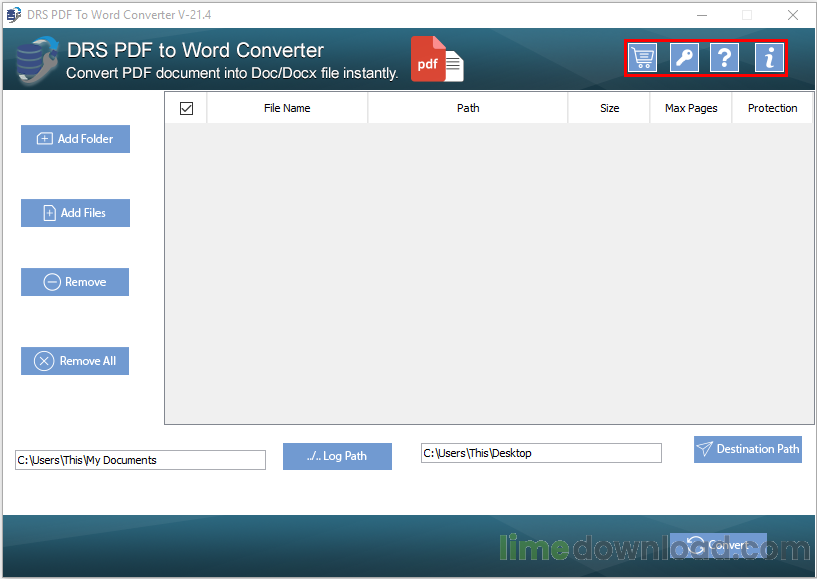Click the Add Folder button

[76, 139]
